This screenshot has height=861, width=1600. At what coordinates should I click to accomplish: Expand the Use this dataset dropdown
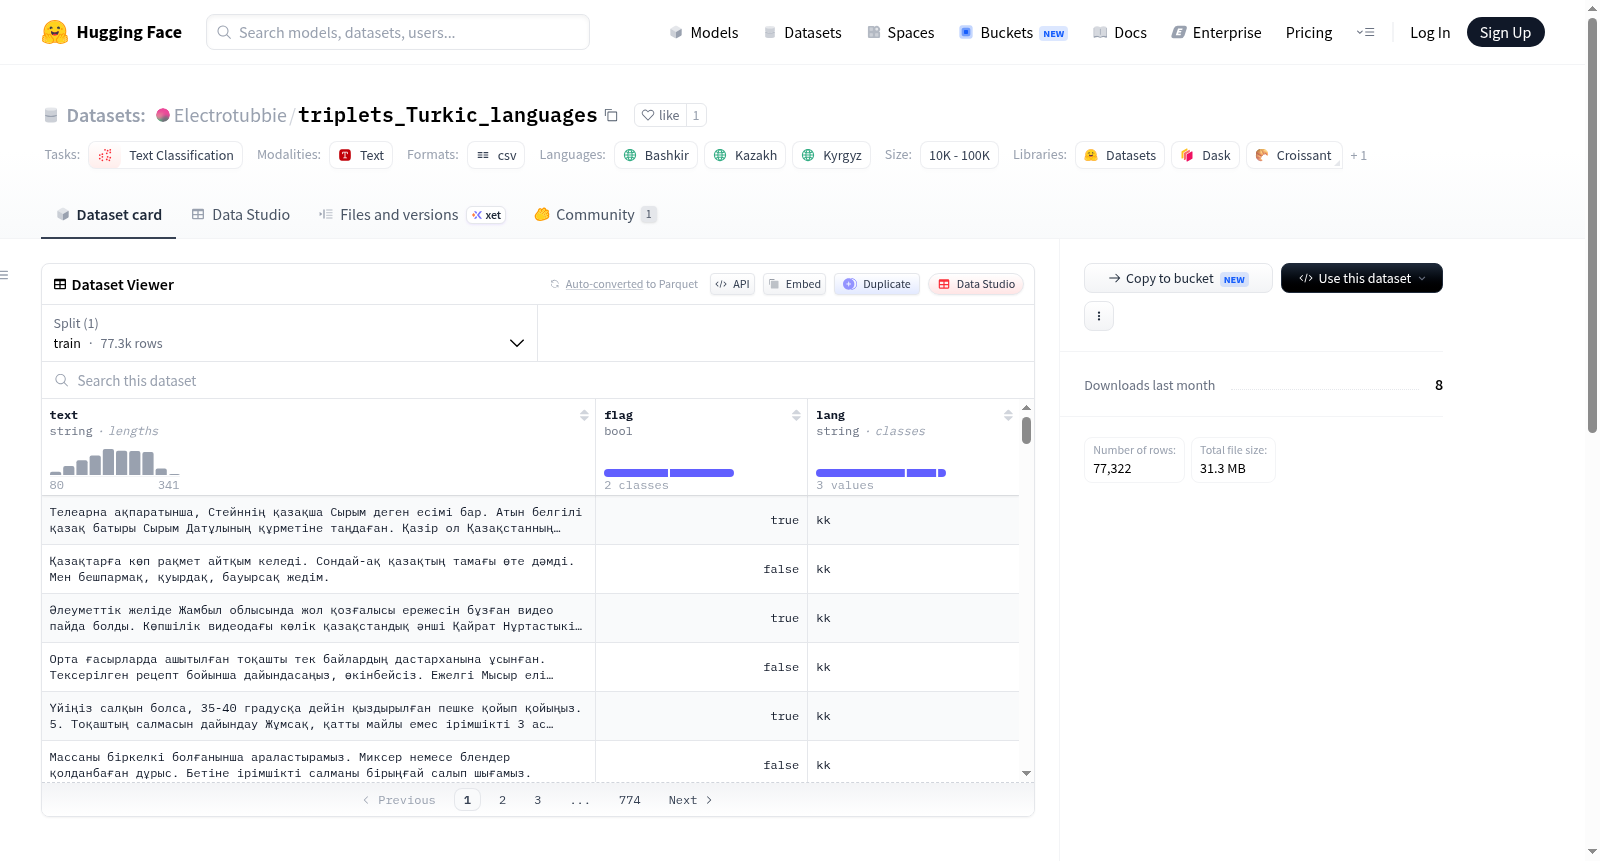[x=1362, y=278]
